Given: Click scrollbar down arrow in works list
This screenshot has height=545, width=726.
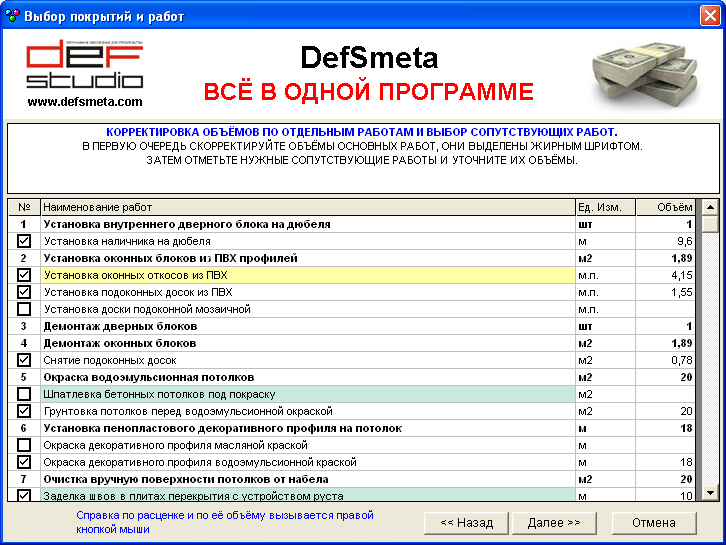Looking at the screenshot, I should (x=710, y=493).
